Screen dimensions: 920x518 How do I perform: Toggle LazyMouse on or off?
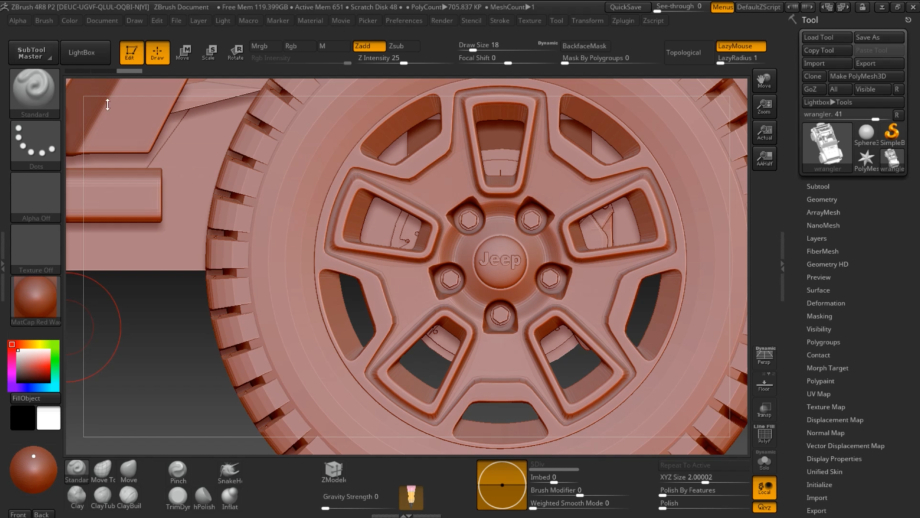pyautogui.click(x=740, y=46)
